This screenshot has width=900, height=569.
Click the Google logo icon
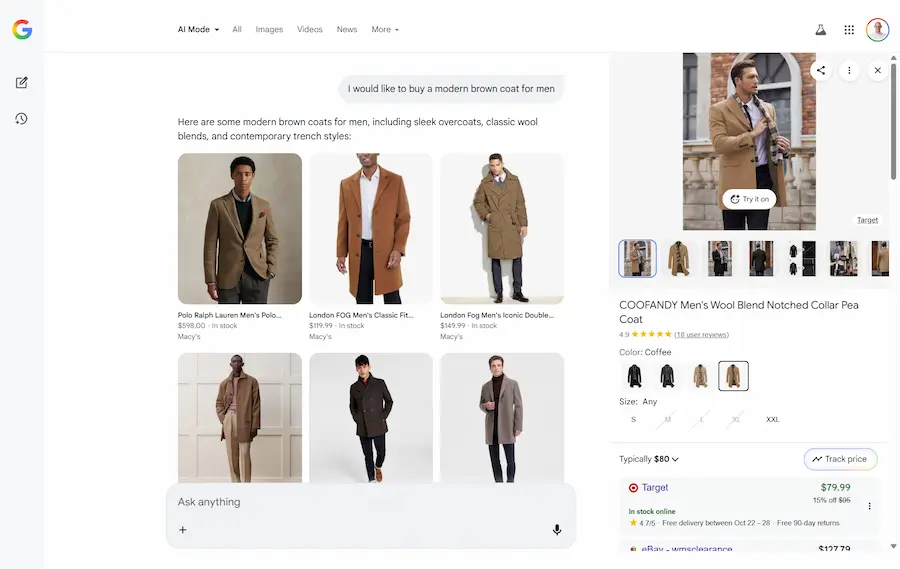(22, 30)
